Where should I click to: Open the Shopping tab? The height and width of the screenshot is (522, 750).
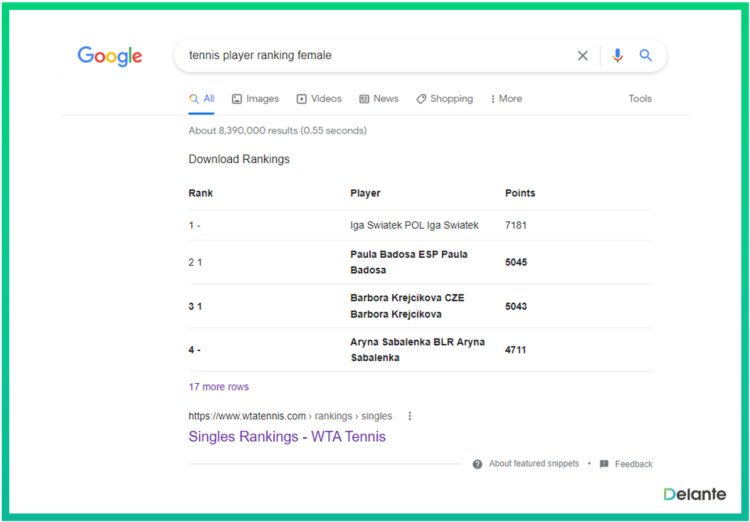pos(444,99)
